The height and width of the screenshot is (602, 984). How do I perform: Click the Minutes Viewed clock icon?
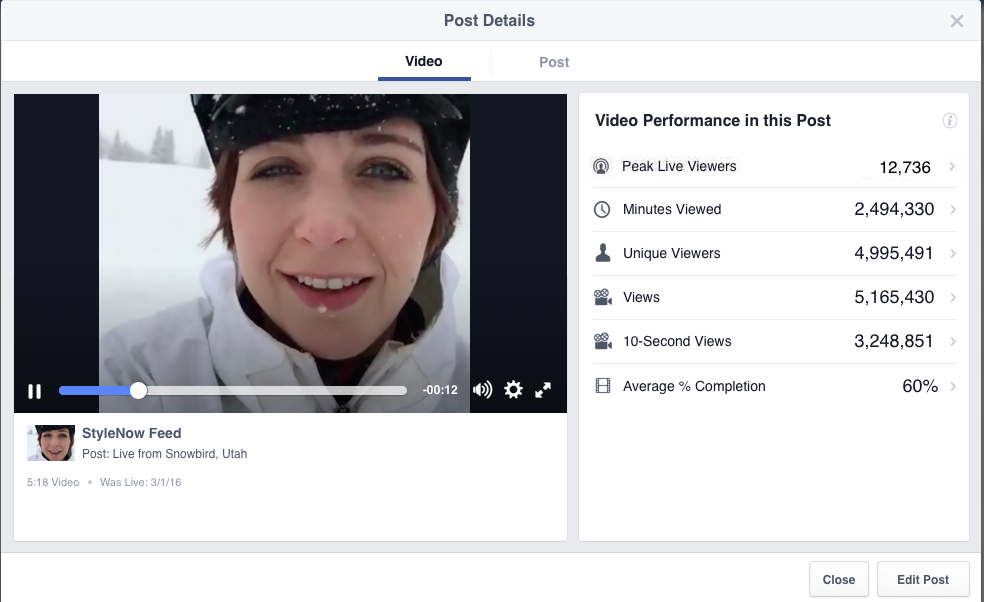pos(601,209)
